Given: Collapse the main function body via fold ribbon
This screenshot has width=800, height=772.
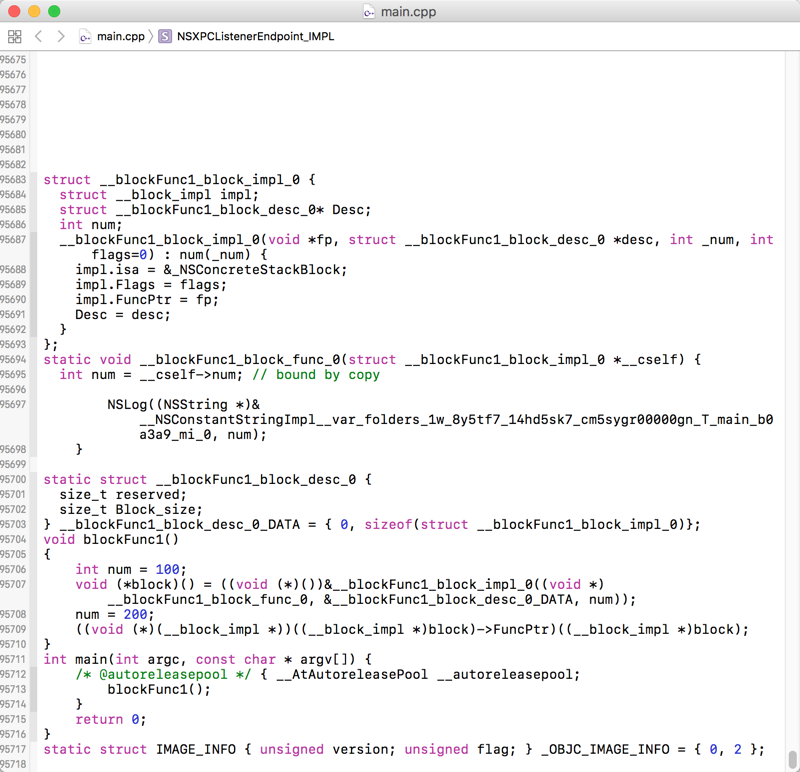Looking at the screenshot, I should [x=33, y=659].
